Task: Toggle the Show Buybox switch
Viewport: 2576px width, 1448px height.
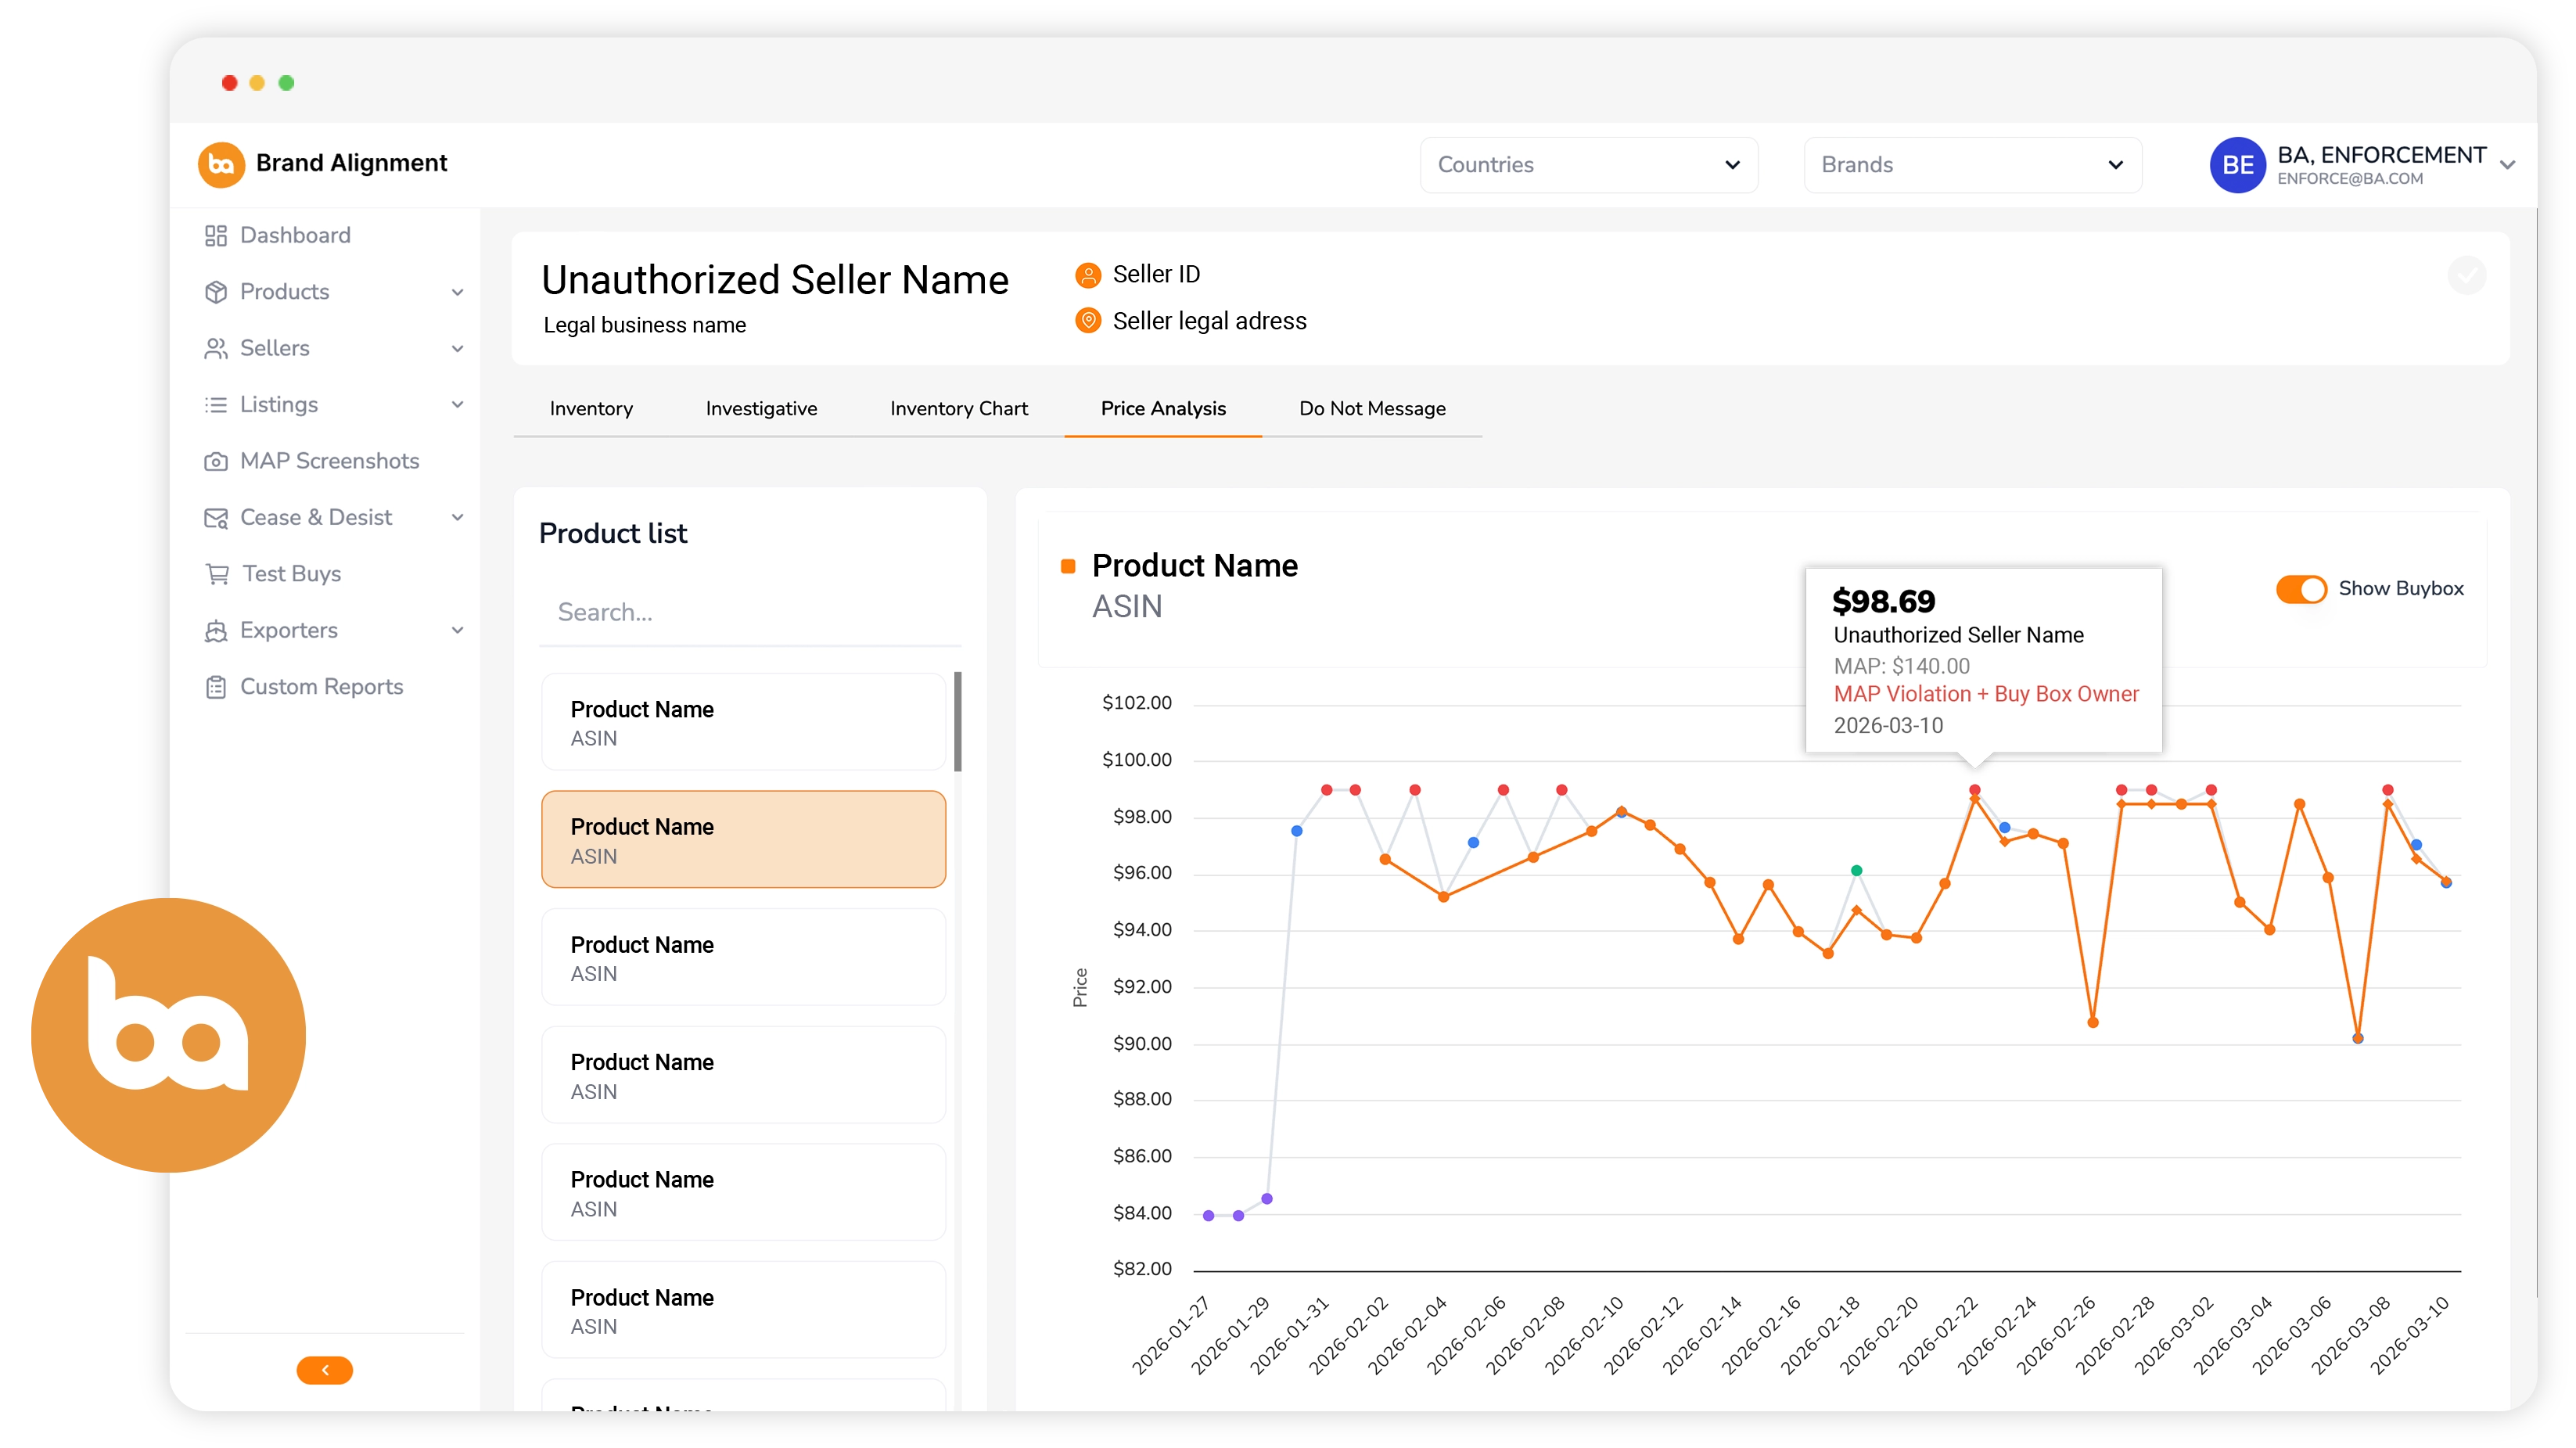Action: point(2301,589)
